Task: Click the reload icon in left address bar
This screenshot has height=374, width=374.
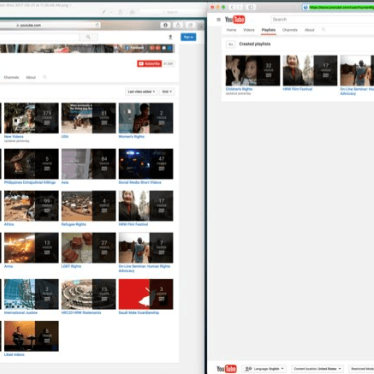Action: click(x=97, y=25)
